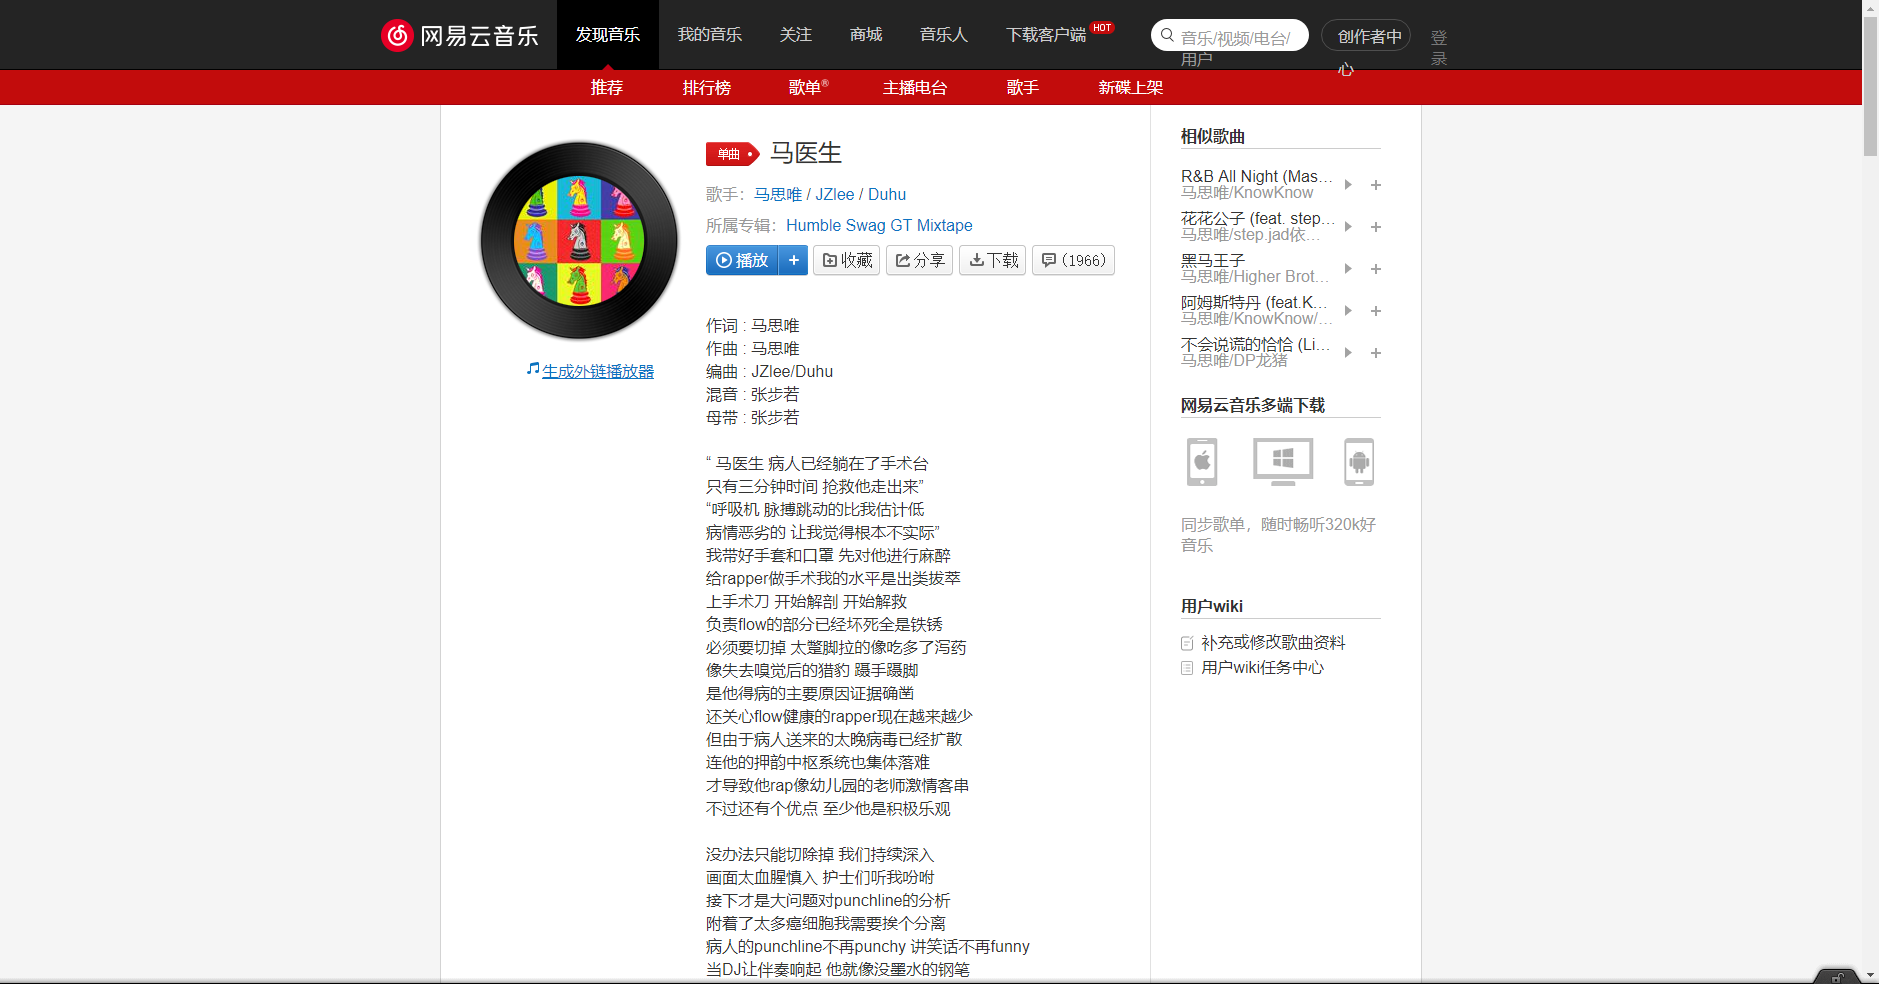1879x984 pixels.
Task: Click the iPhone app download icon
Action: (x=1201, y=461)
